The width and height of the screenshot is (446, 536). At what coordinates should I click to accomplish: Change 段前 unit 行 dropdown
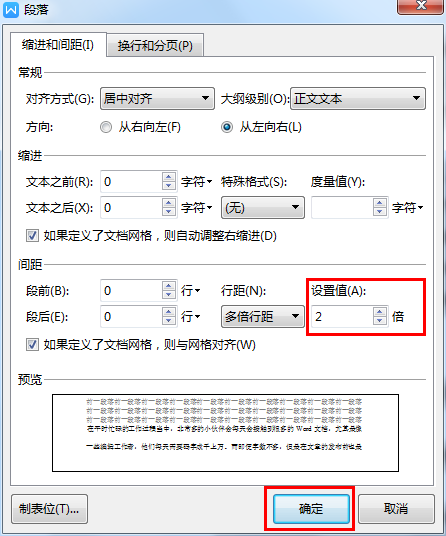(190, 291)
